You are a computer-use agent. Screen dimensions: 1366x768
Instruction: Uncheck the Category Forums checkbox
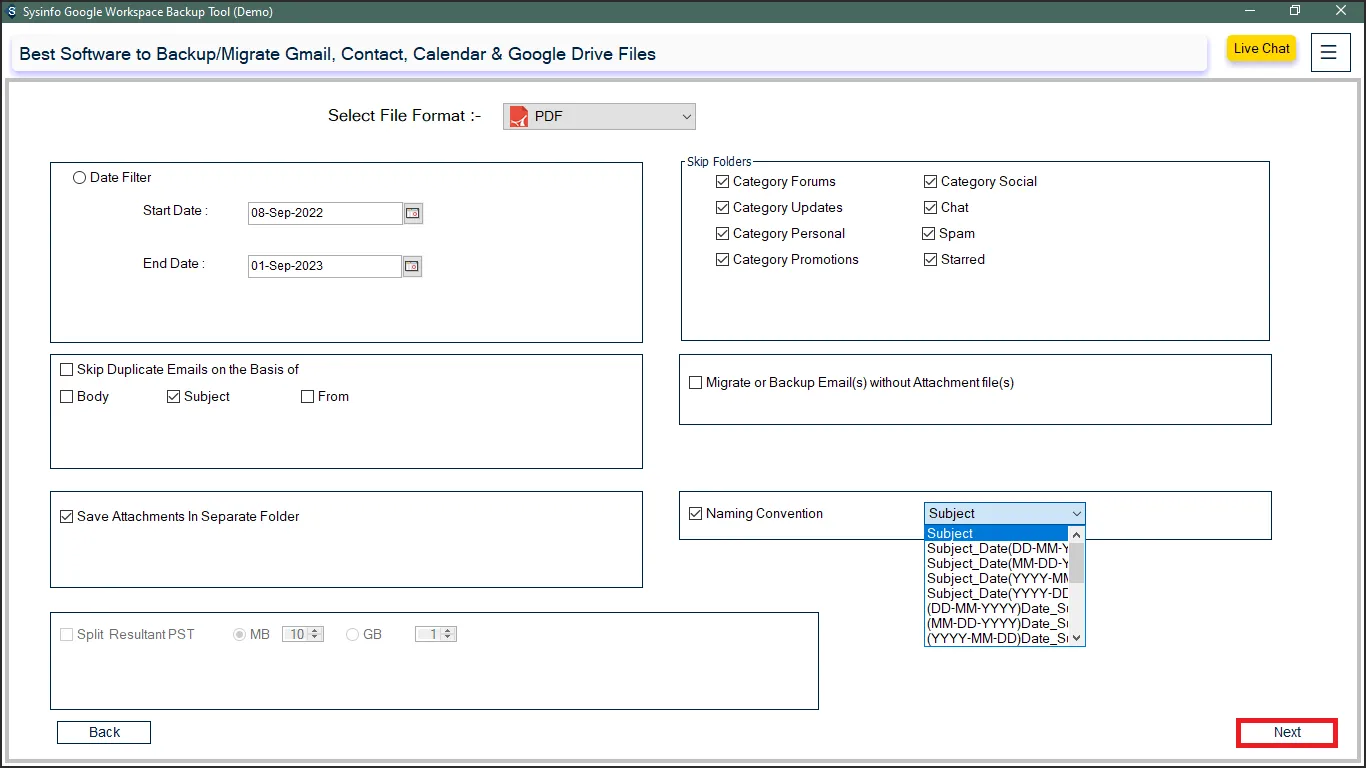(x=723, y=182)
